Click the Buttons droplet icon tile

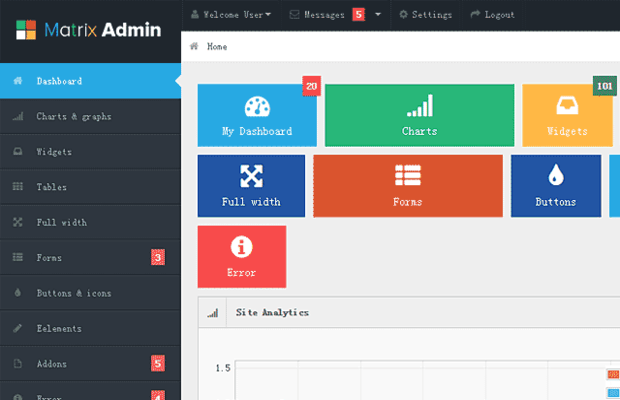tap(555, 186)
